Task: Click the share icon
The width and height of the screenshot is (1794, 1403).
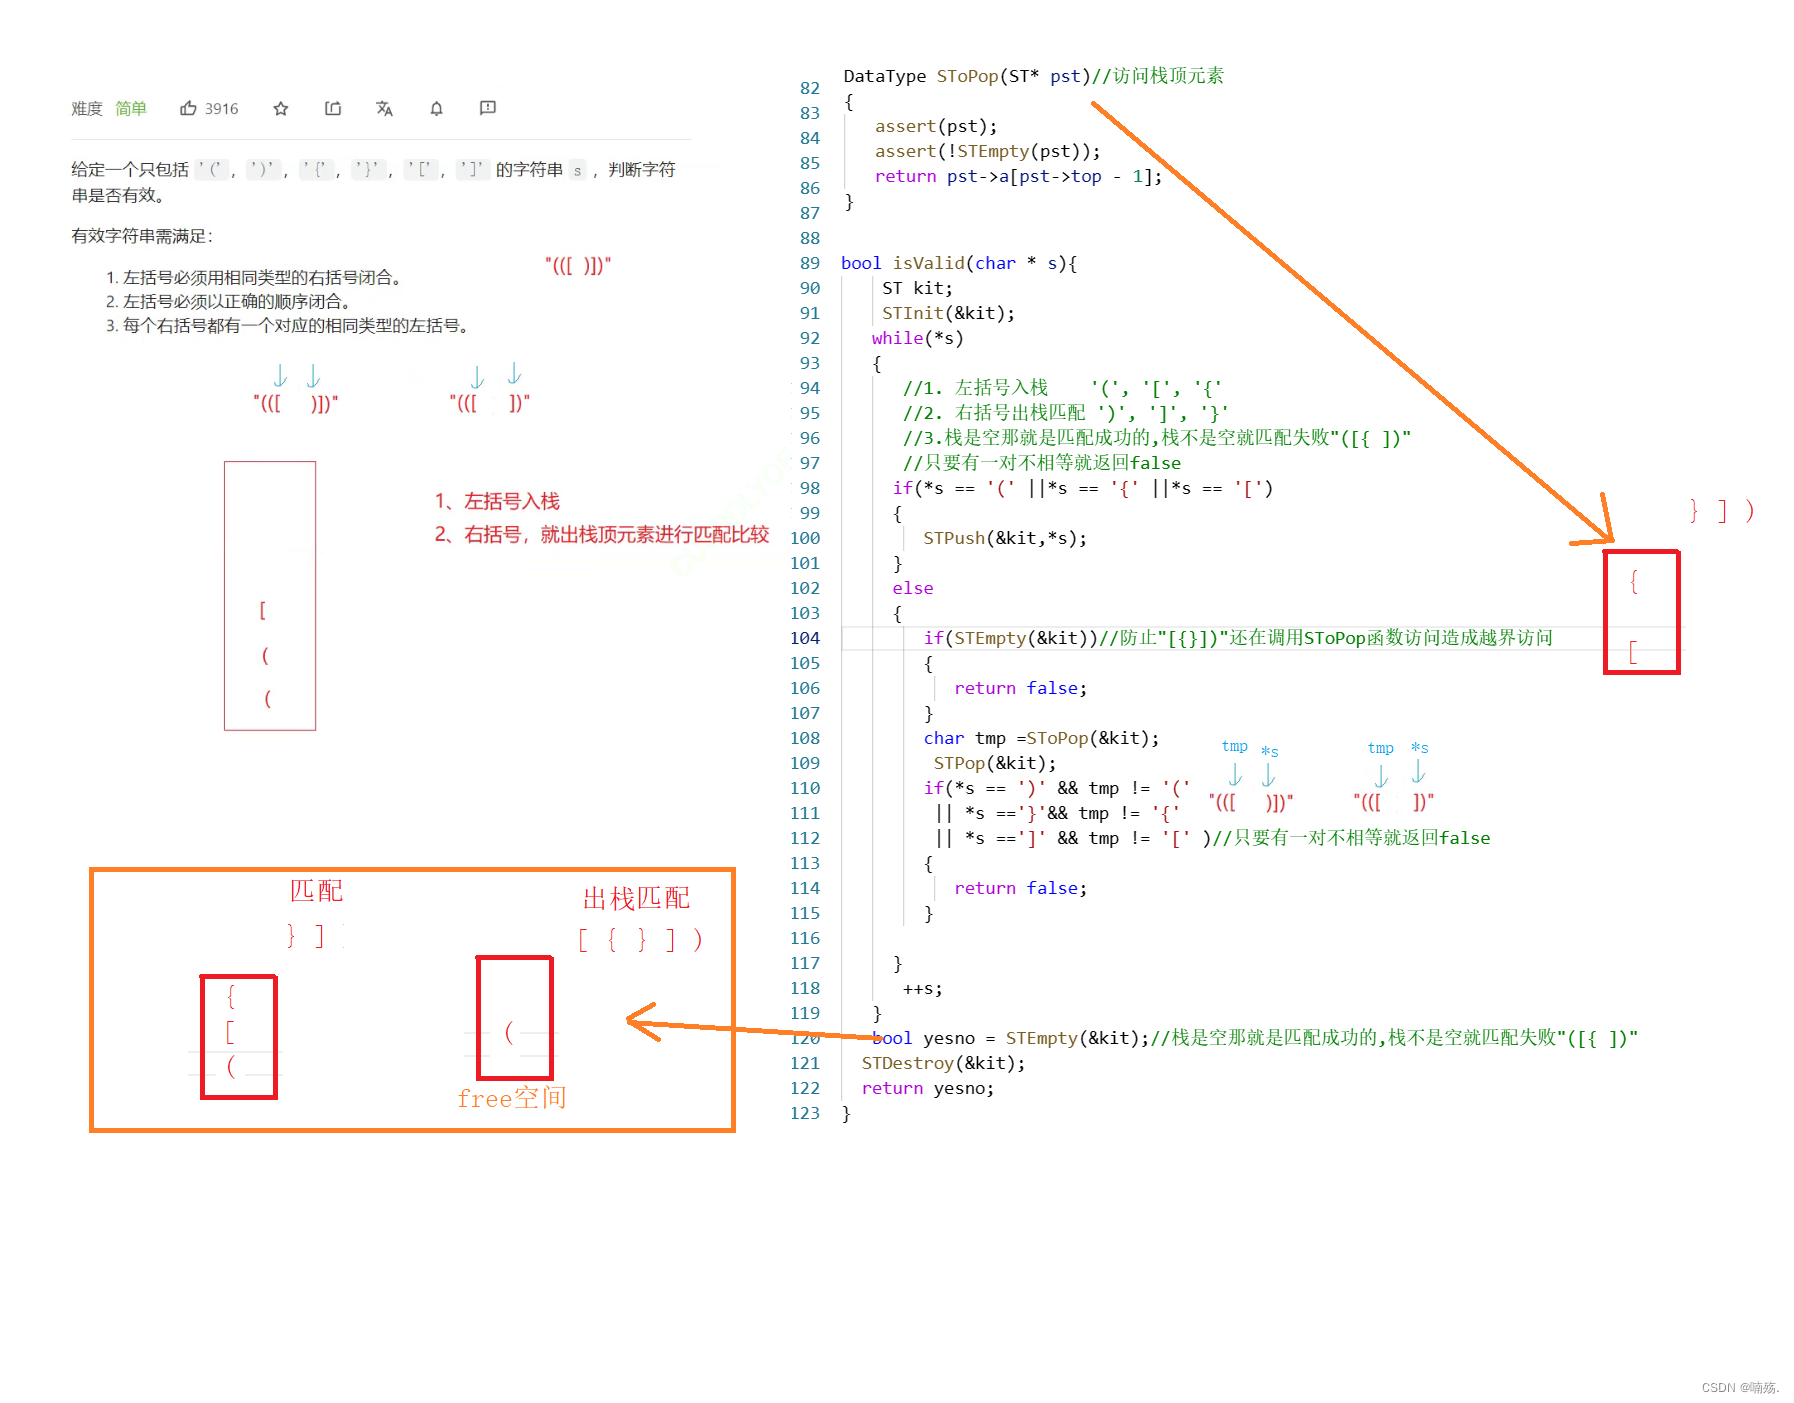Action: (333, 108)
